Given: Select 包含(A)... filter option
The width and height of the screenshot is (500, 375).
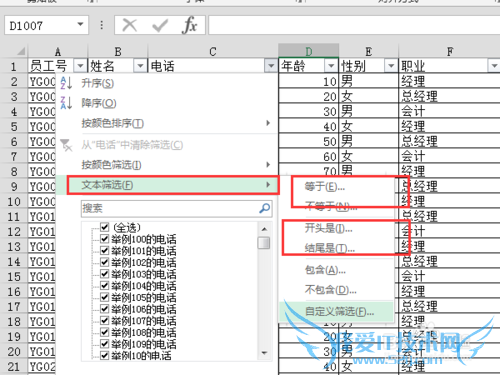Looking at the screenshot, I should click(x=325, y=270).
